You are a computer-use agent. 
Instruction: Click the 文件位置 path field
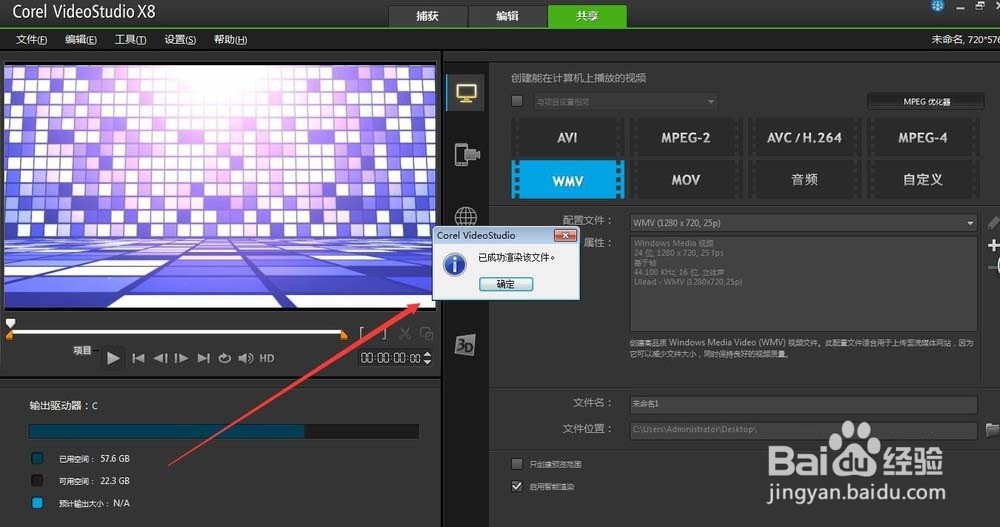tap(804, 429)
